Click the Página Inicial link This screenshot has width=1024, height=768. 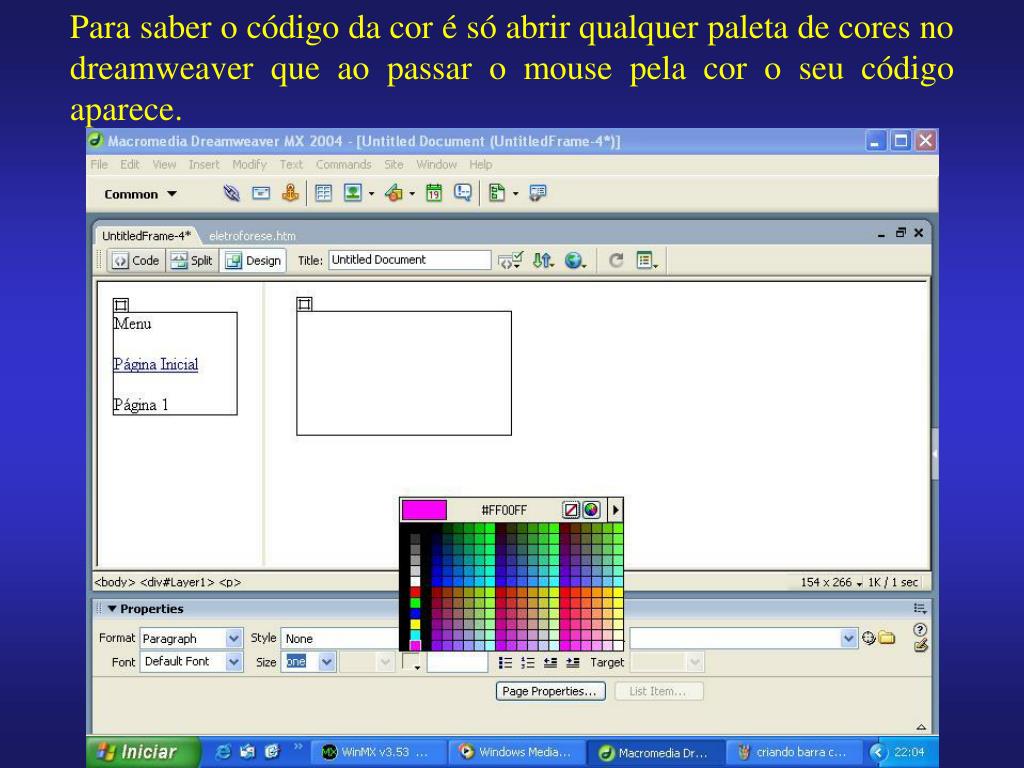155,364
